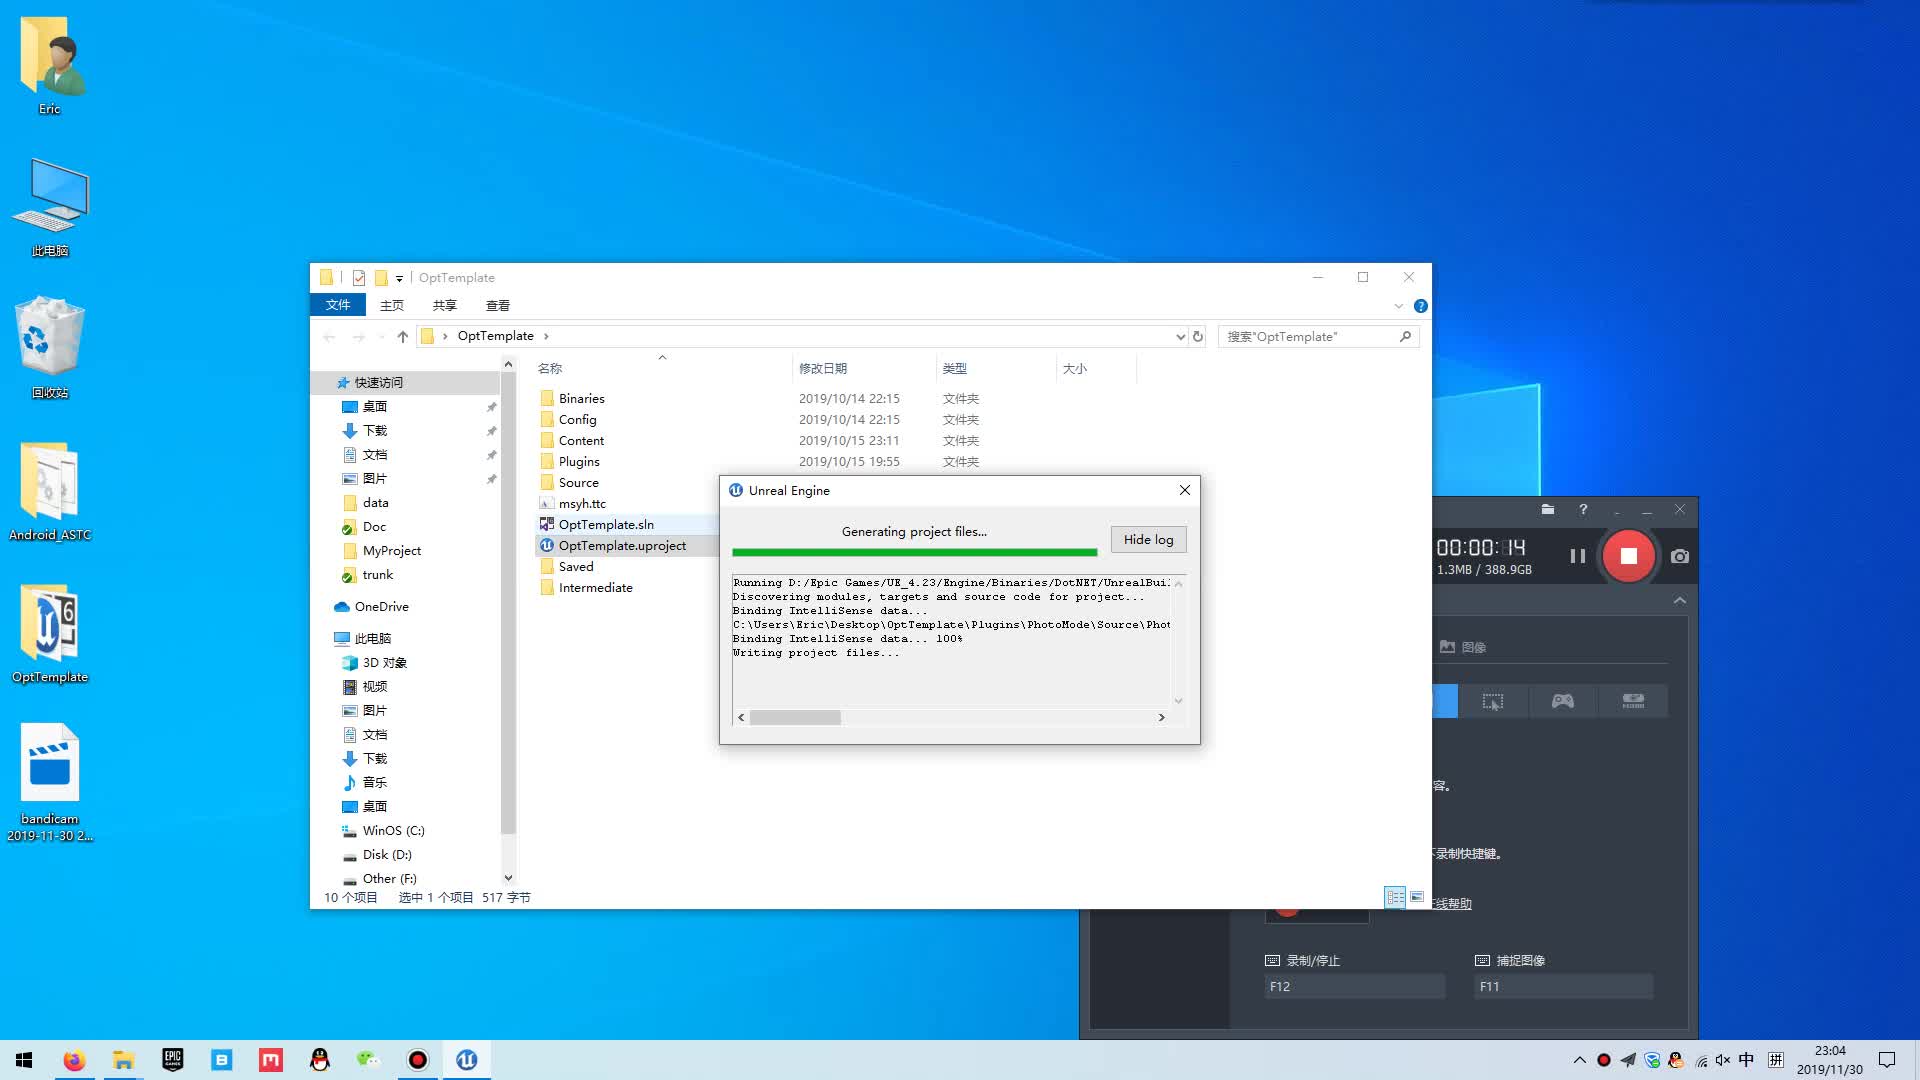Open Quick Access Toolbar customize dropdown
This screenshot has width=1920, height=1080.
coord(399,278)
